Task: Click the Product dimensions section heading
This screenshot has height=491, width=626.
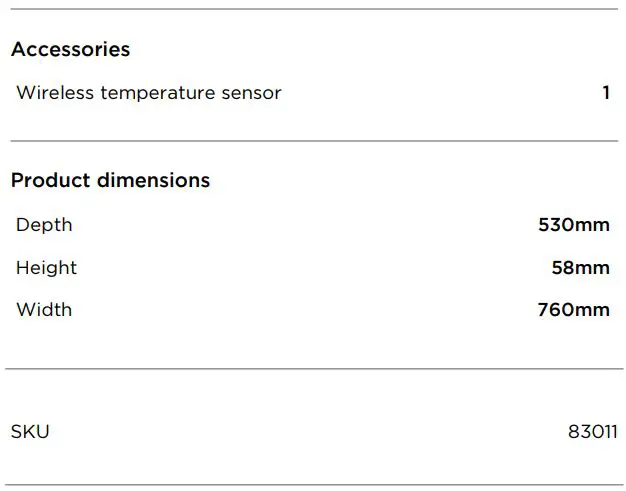Action: 110,180
